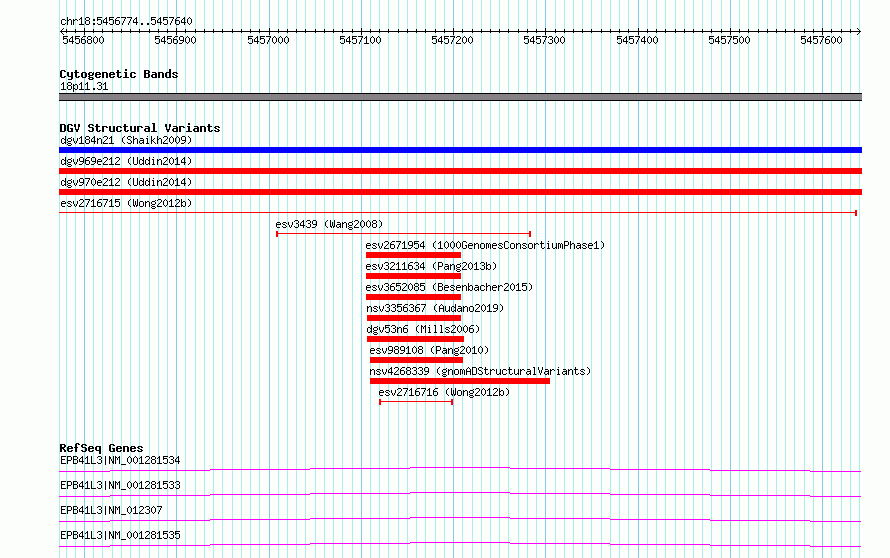Open EPB41L3|NM_001281534 transcript label

tap(120, 460)
